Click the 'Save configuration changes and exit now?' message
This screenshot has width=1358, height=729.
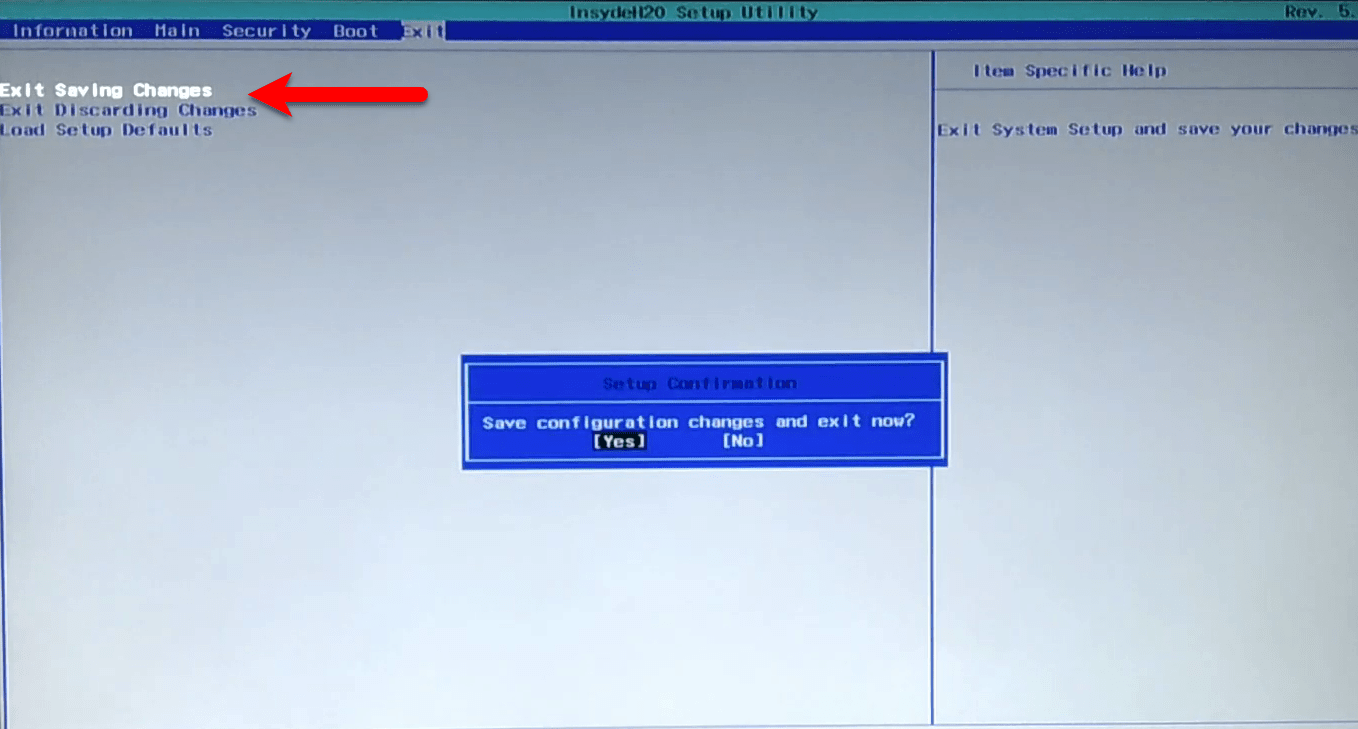pyautogui.click(x=698, y=422)
